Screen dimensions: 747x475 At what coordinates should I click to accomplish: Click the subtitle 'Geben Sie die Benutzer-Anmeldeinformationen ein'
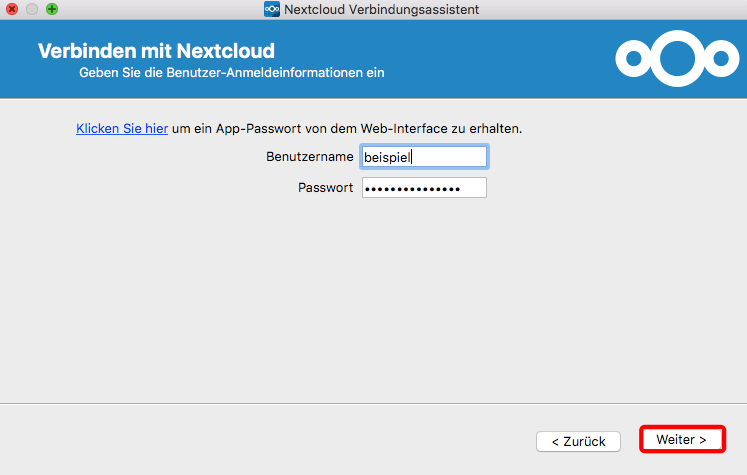coord(232,73)
